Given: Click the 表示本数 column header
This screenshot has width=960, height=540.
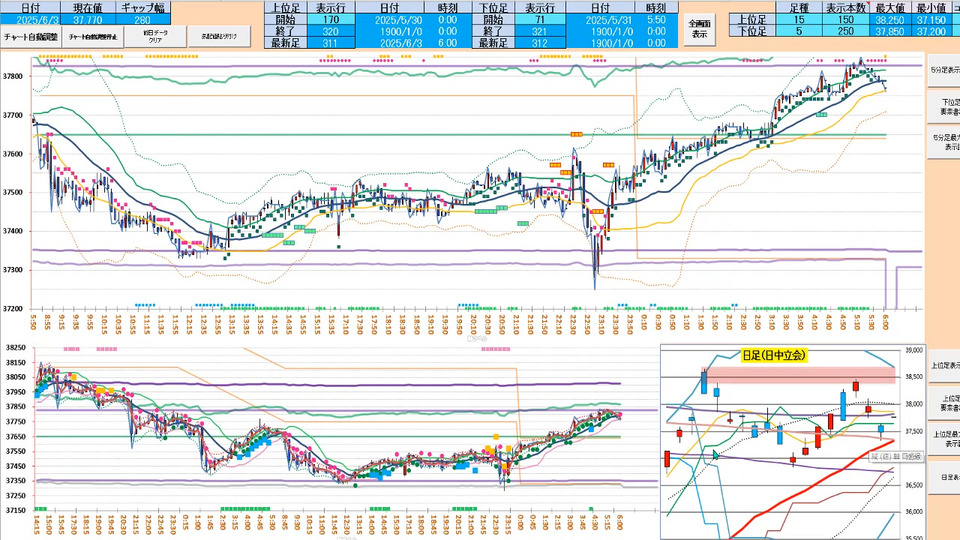Looking at the screenshot, I should [846, 8].
